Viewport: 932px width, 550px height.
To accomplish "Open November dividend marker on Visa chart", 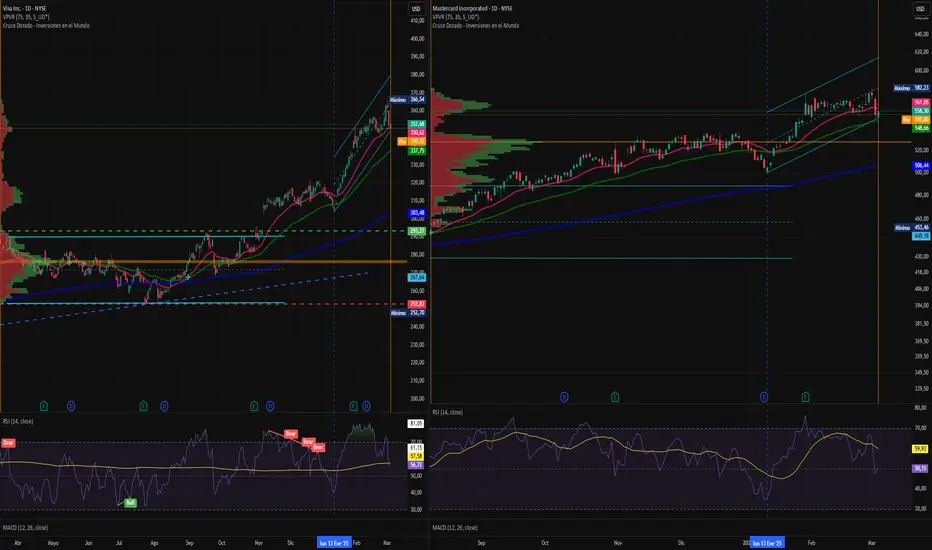I will [270, 406].
